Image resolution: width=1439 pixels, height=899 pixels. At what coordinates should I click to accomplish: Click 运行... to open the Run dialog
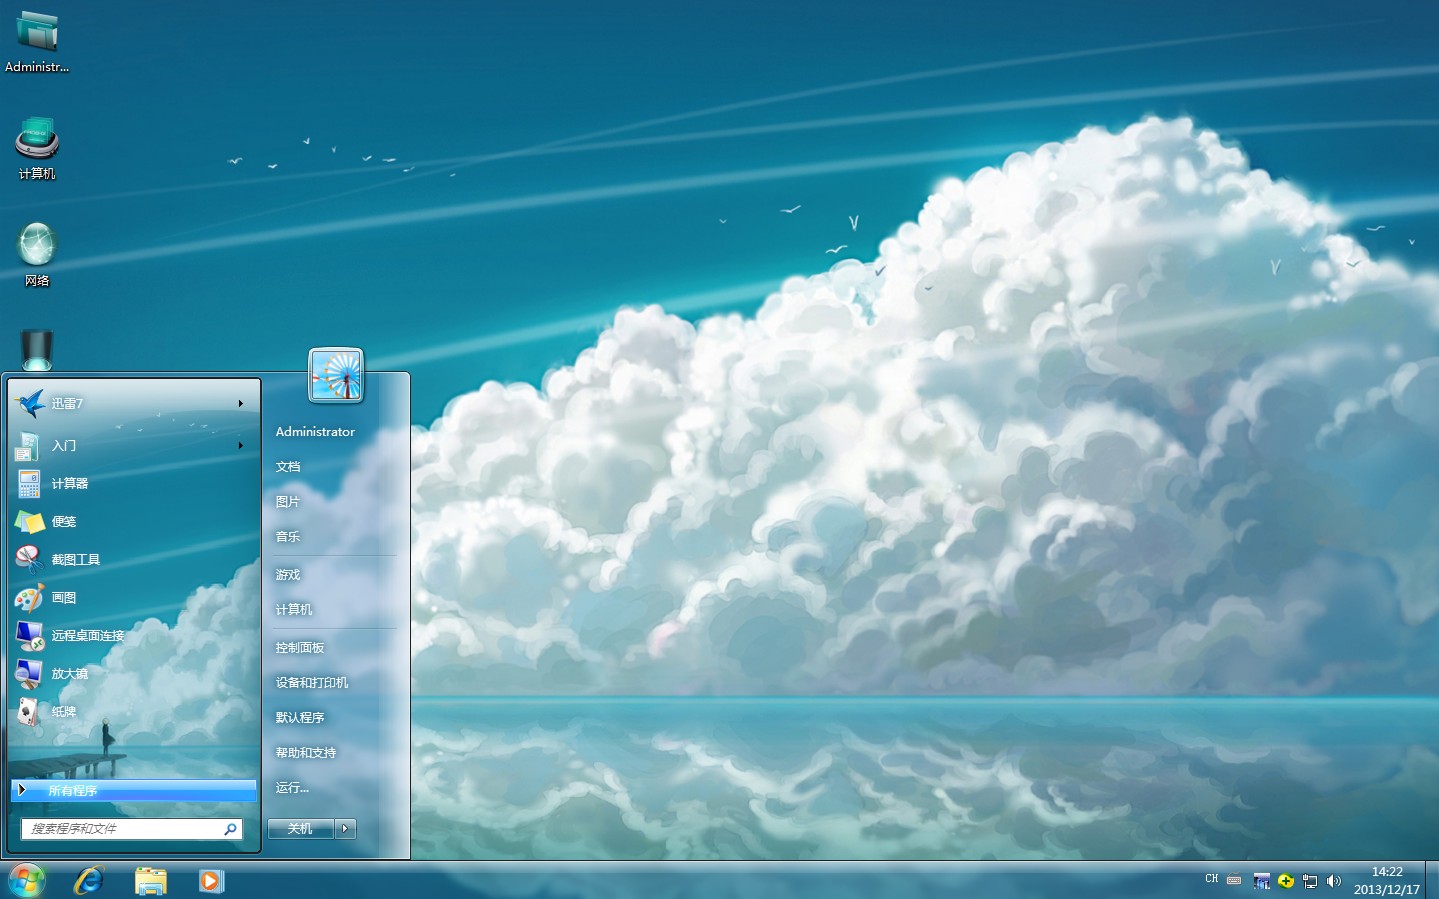[x=292, y=787]
